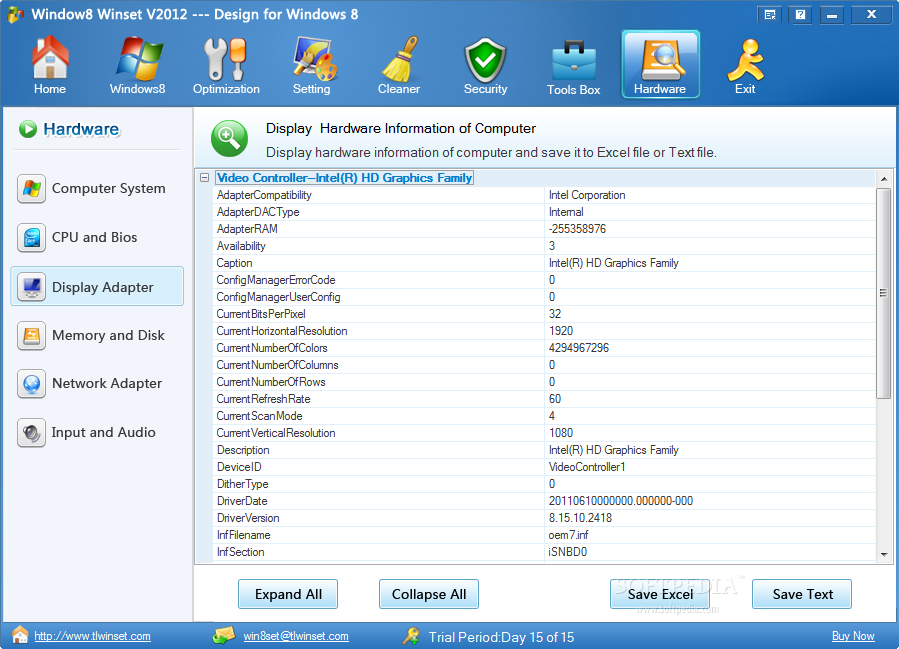
Task: Switch to Display Adapter tab
Action: (97, 286)
